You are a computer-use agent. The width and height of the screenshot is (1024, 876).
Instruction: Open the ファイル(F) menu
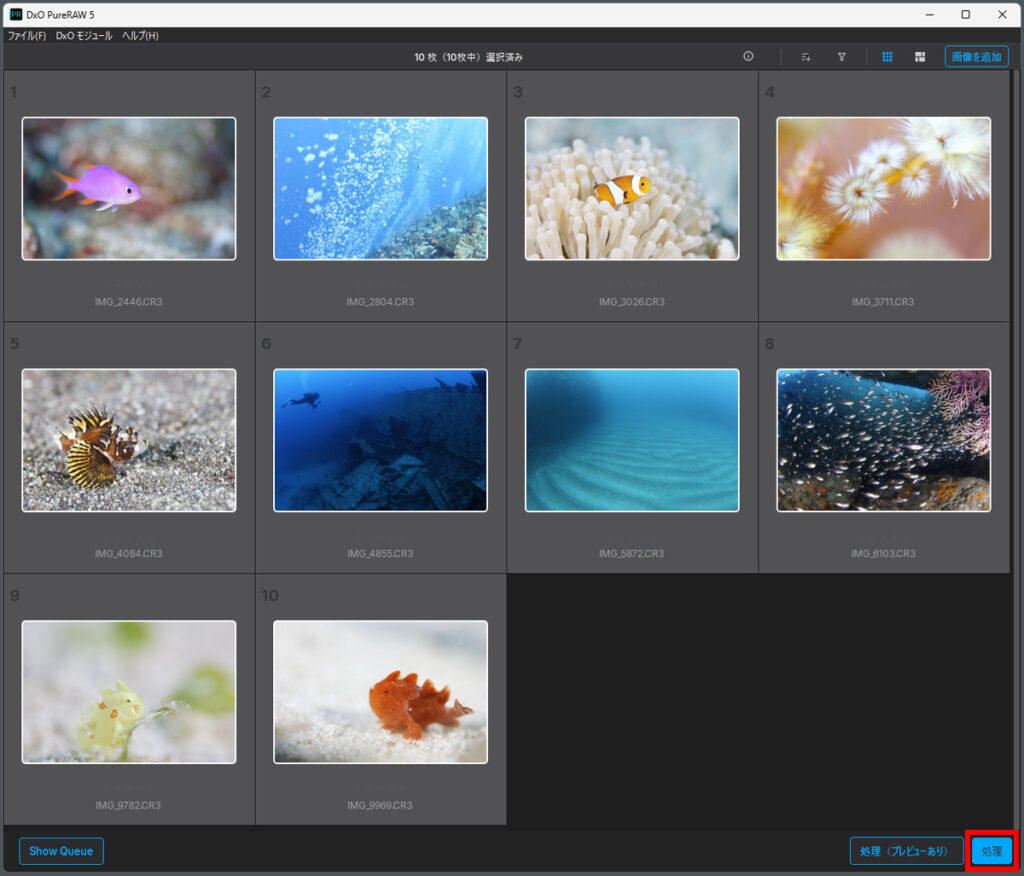pos(27,35)
